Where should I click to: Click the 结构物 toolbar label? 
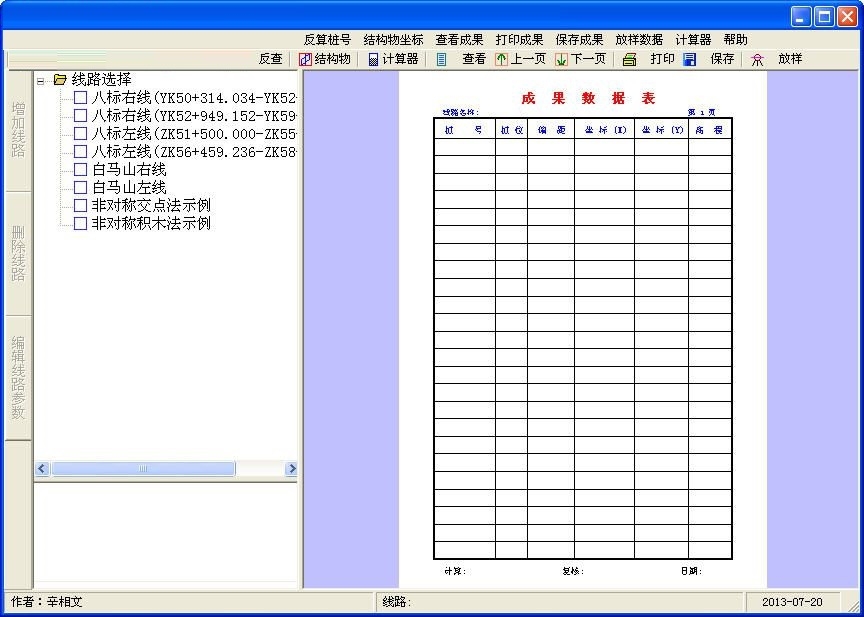pos(333,59)
